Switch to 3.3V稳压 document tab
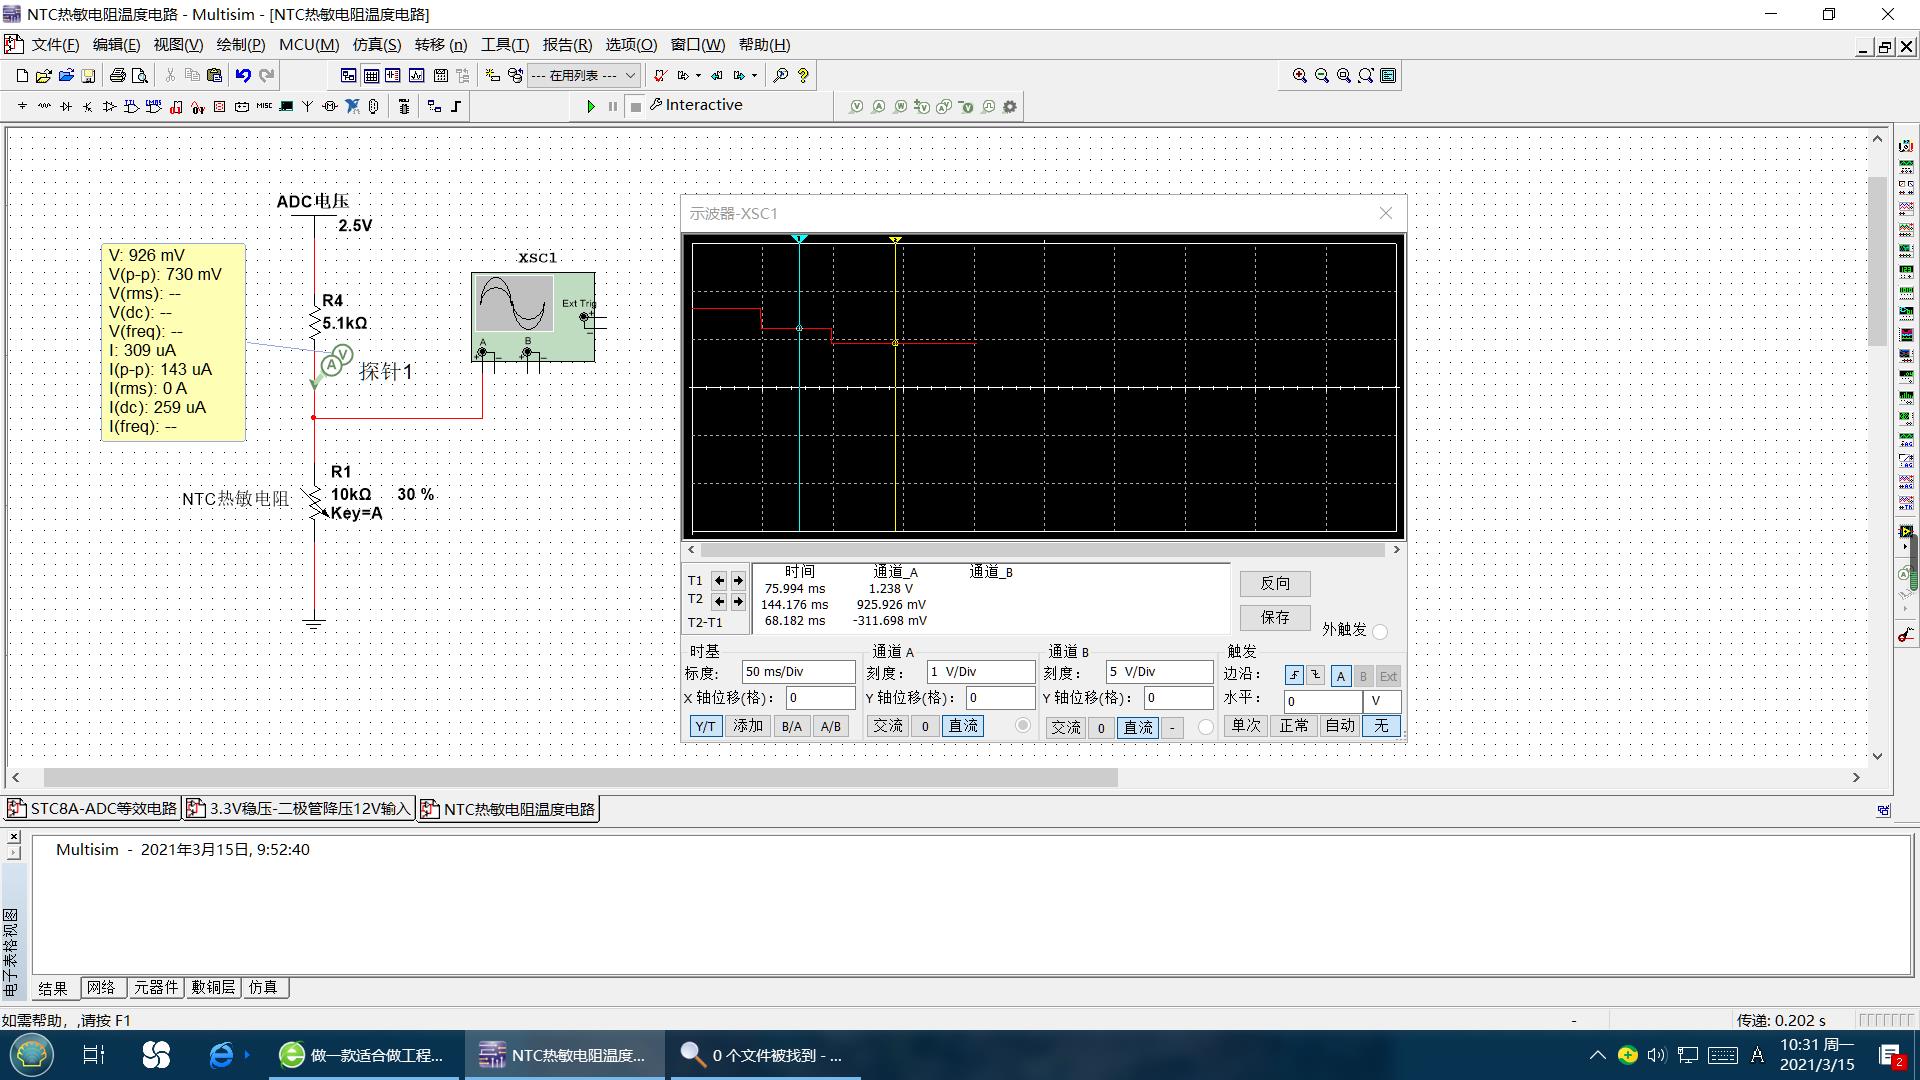 (300, 809)
